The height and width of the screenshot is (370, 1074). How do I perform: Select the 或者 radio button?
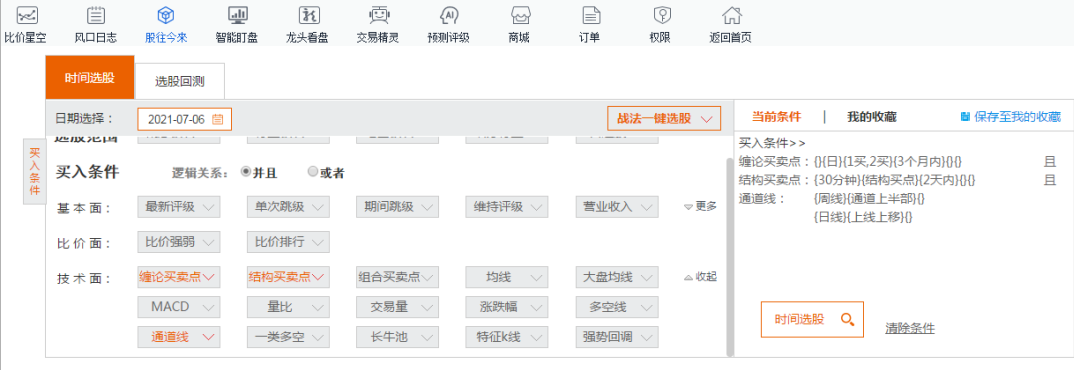[313, 173]
